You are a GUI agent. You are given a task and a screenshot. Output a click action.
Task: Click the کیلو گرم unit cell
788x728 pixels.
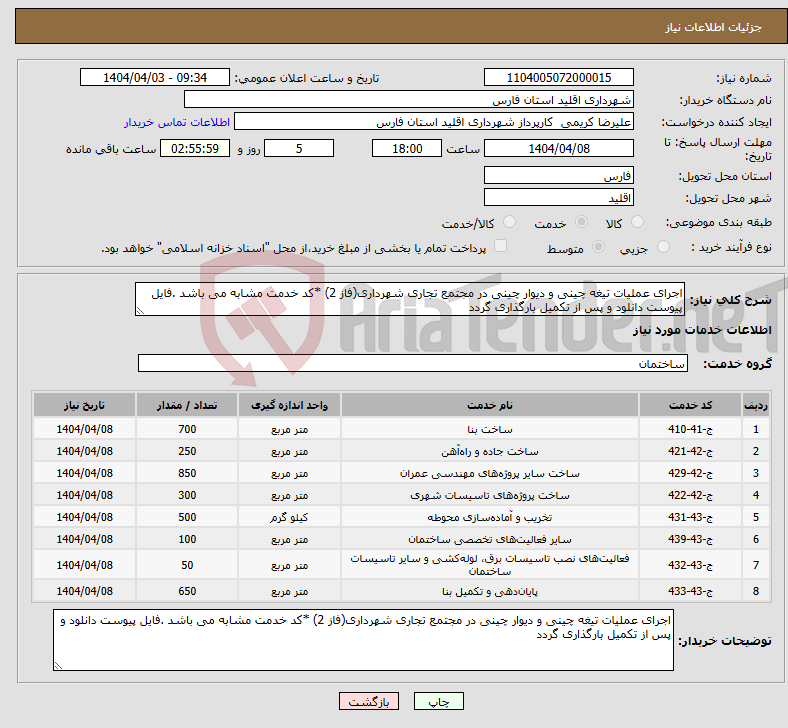pos(289,517)
